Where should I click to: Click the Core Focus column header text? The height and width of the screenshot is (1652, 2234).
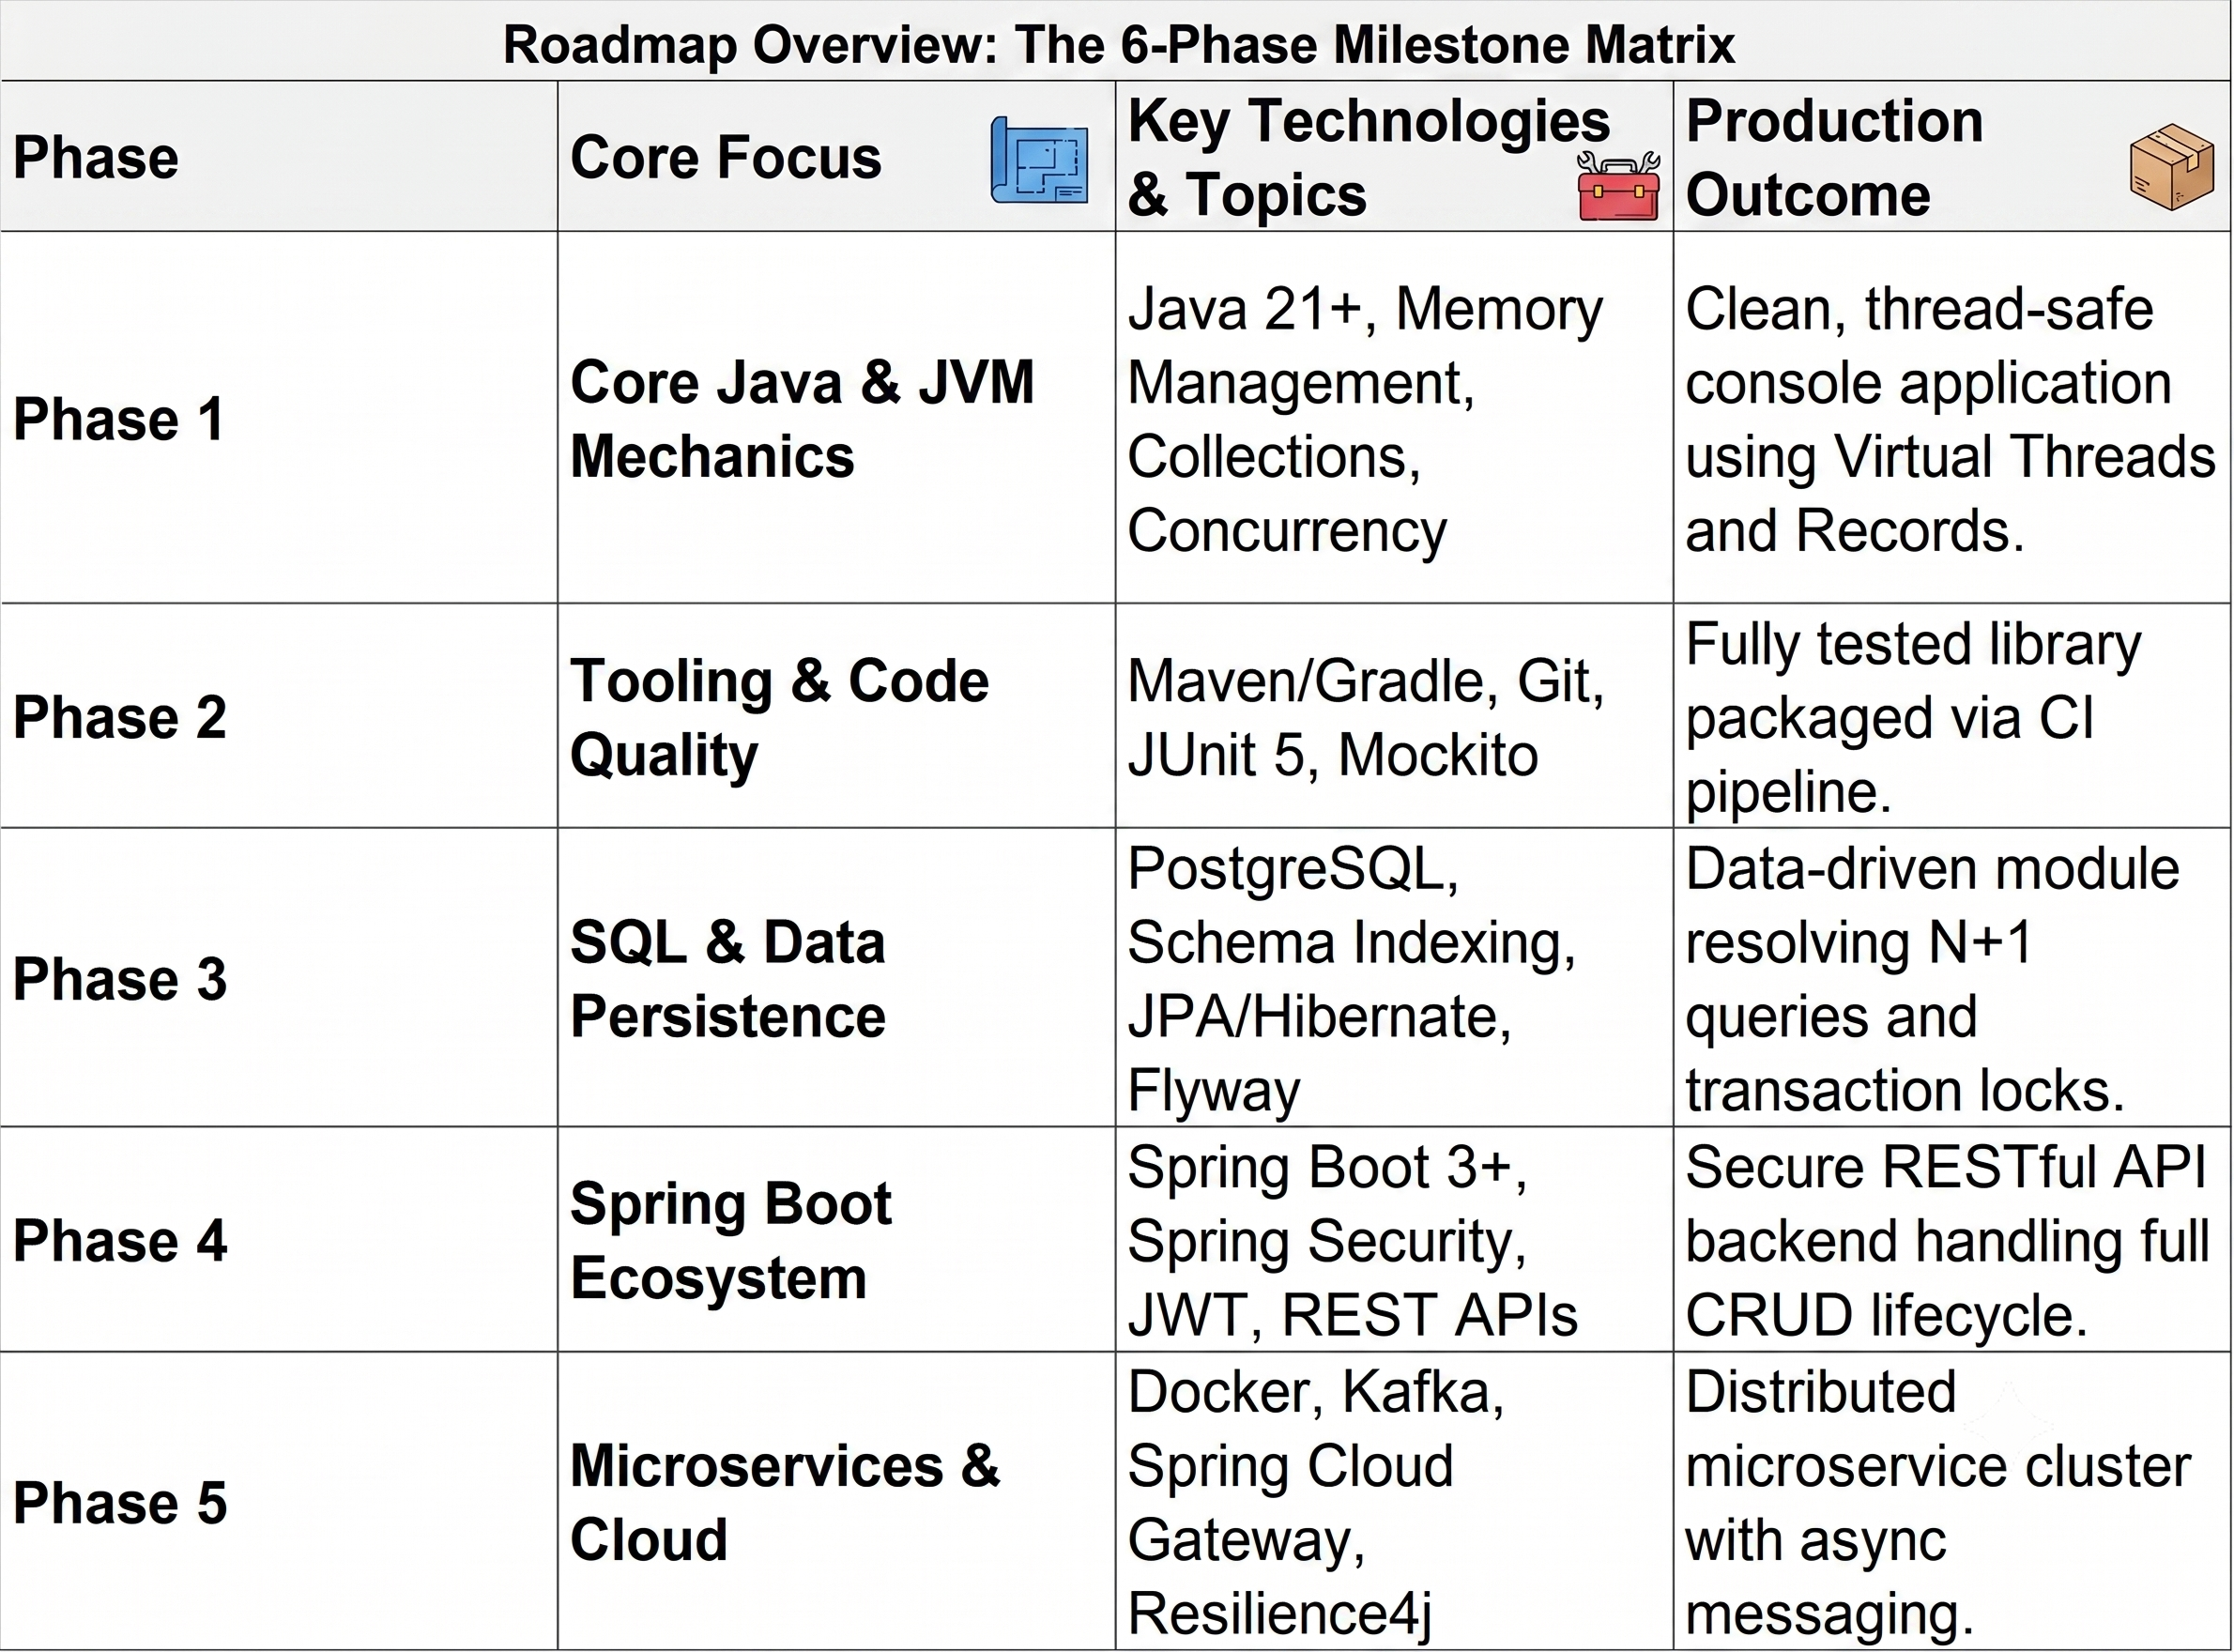(725, 157)
